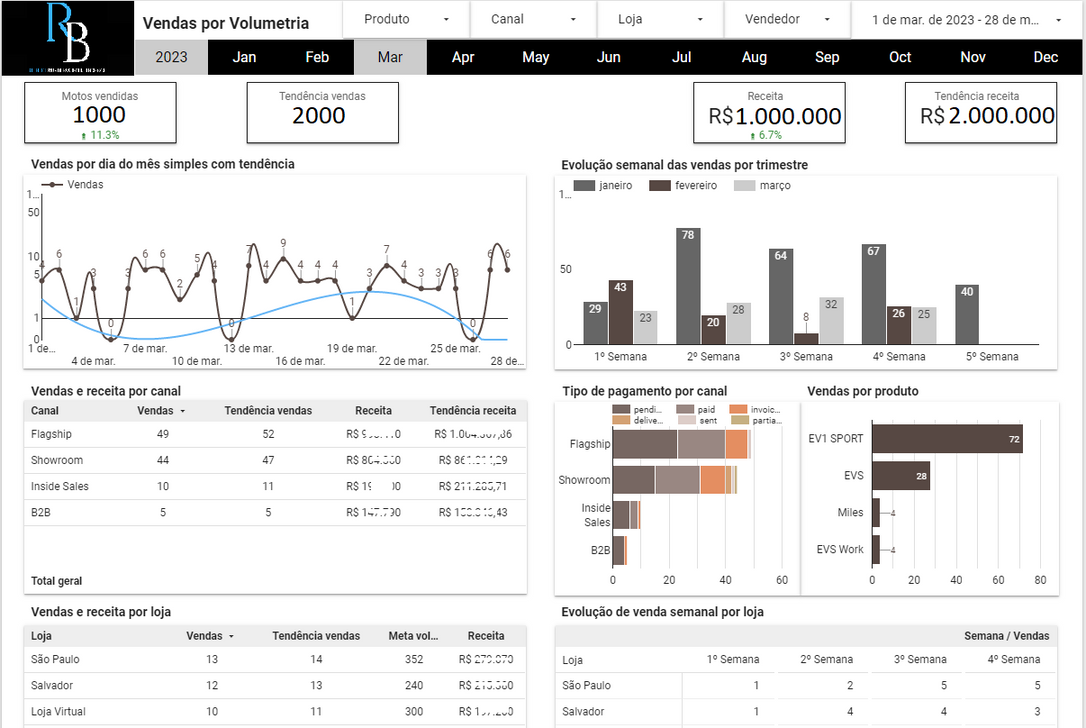
Task: Open the Canal filter dropdown
Action: point(533,19)
